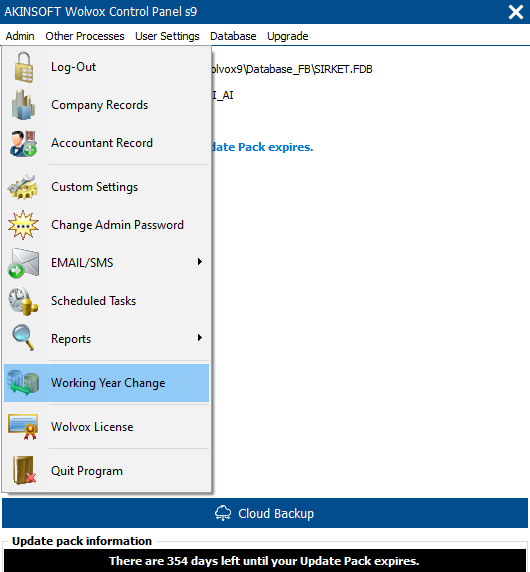Click the padlock Log-Out icon
This screenshot has height=572, width=530.
click(x=24, y=67)
